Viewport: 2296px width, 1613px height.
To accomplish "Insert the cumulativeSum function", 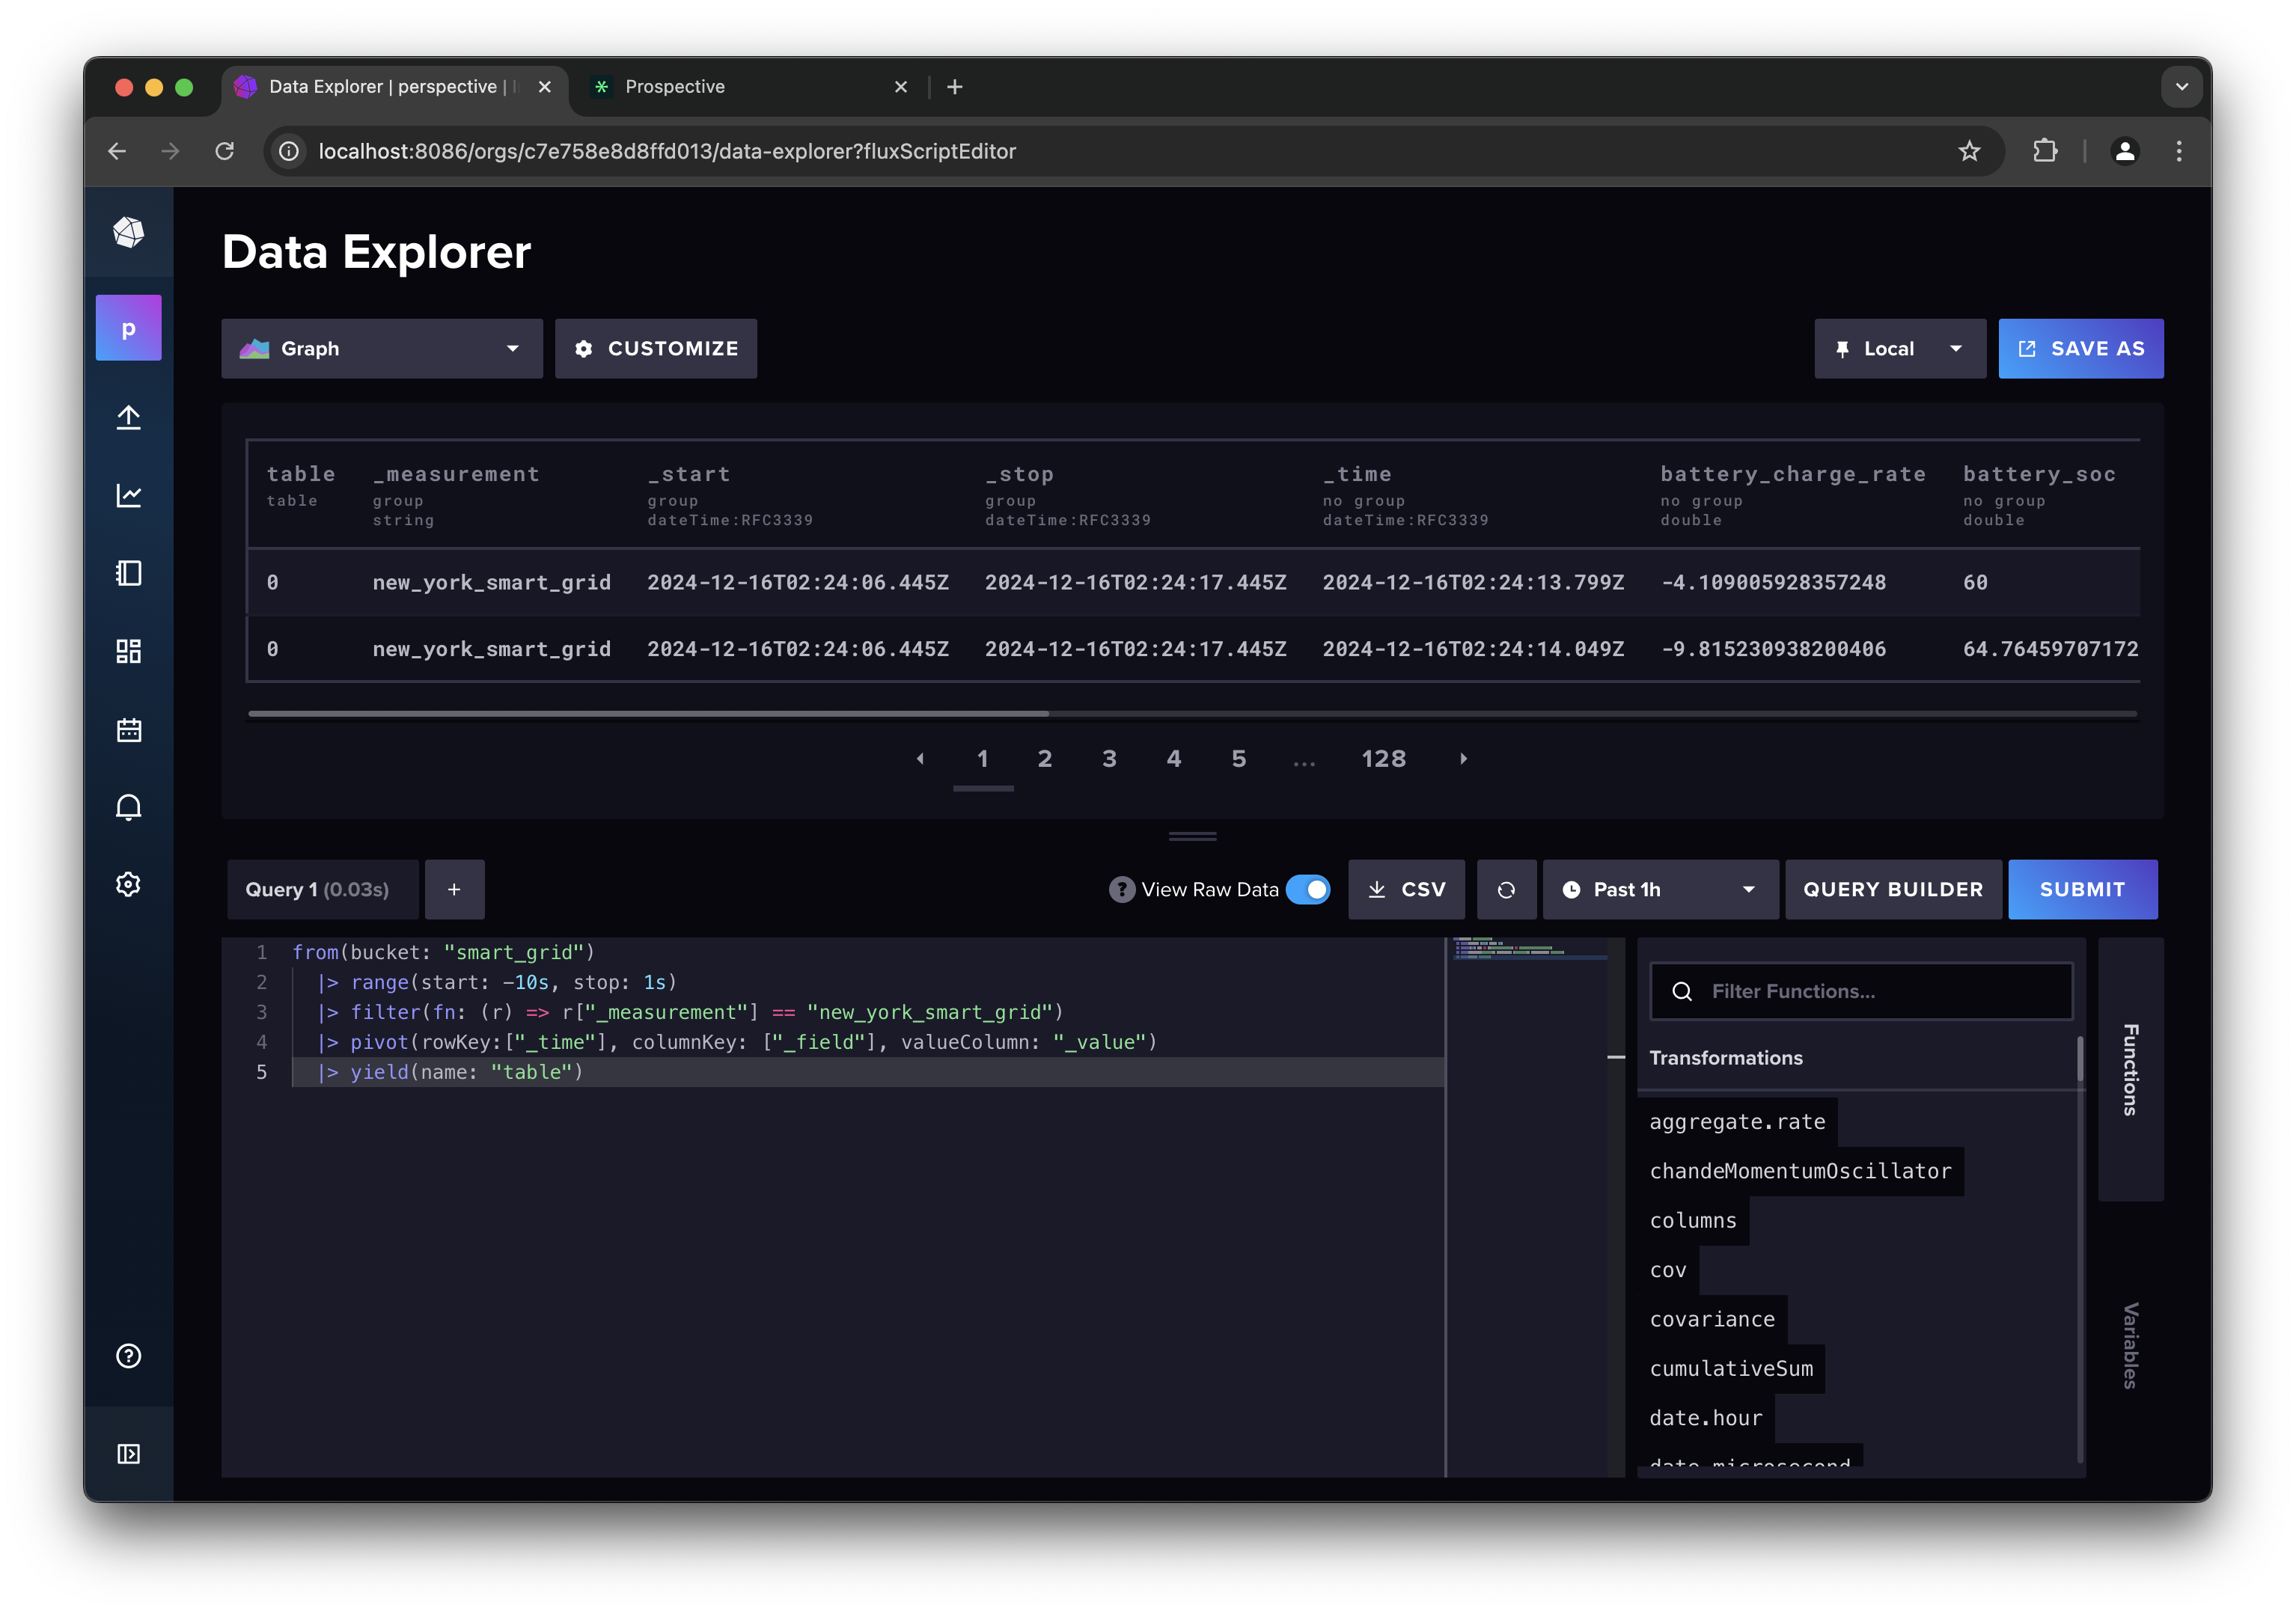I will 1731,1369.
